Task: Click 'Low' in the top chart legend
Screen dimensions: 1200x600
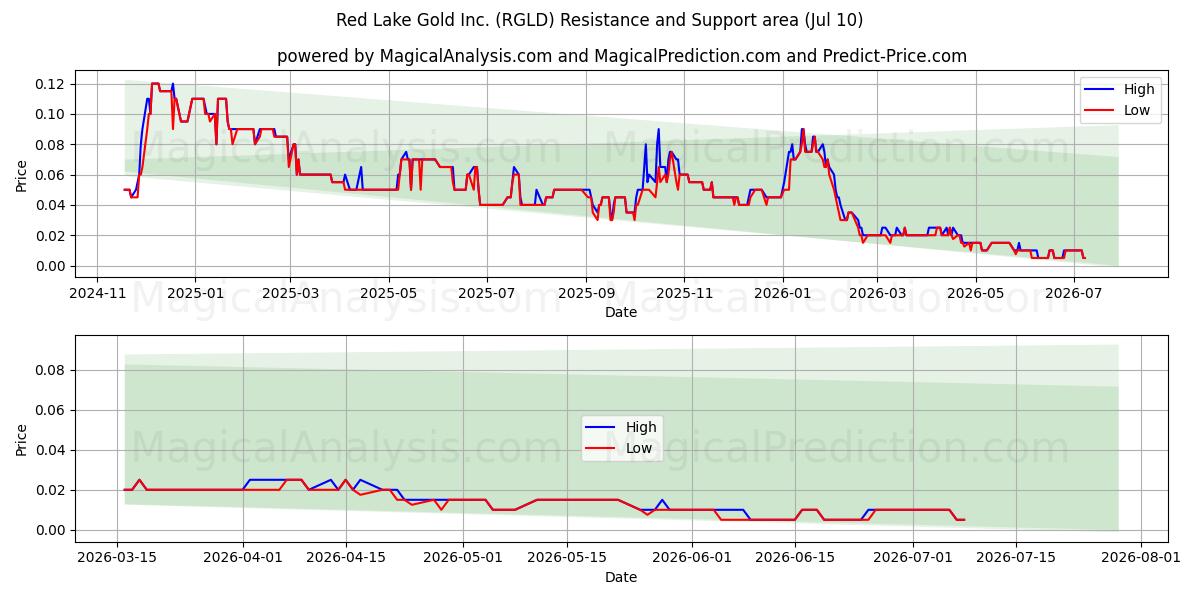Action: [1136, 110]
